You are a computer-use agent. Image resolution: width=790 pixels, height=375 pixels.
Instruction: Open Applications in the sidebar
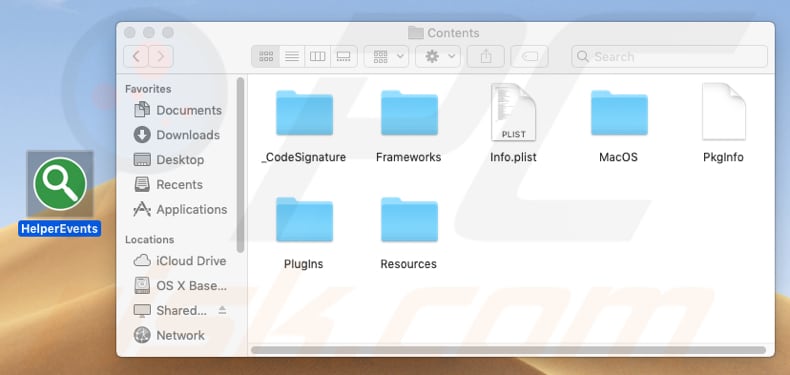tap(180, 209)
